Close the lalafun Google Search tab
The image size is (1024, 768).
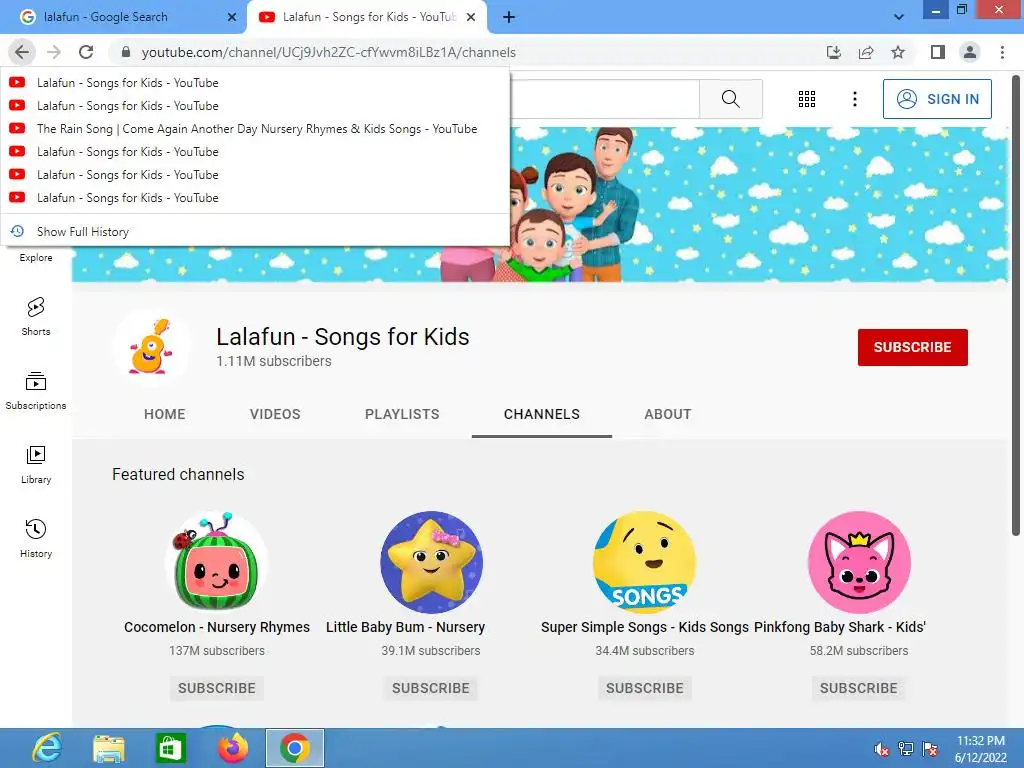(x=232, y=17)
